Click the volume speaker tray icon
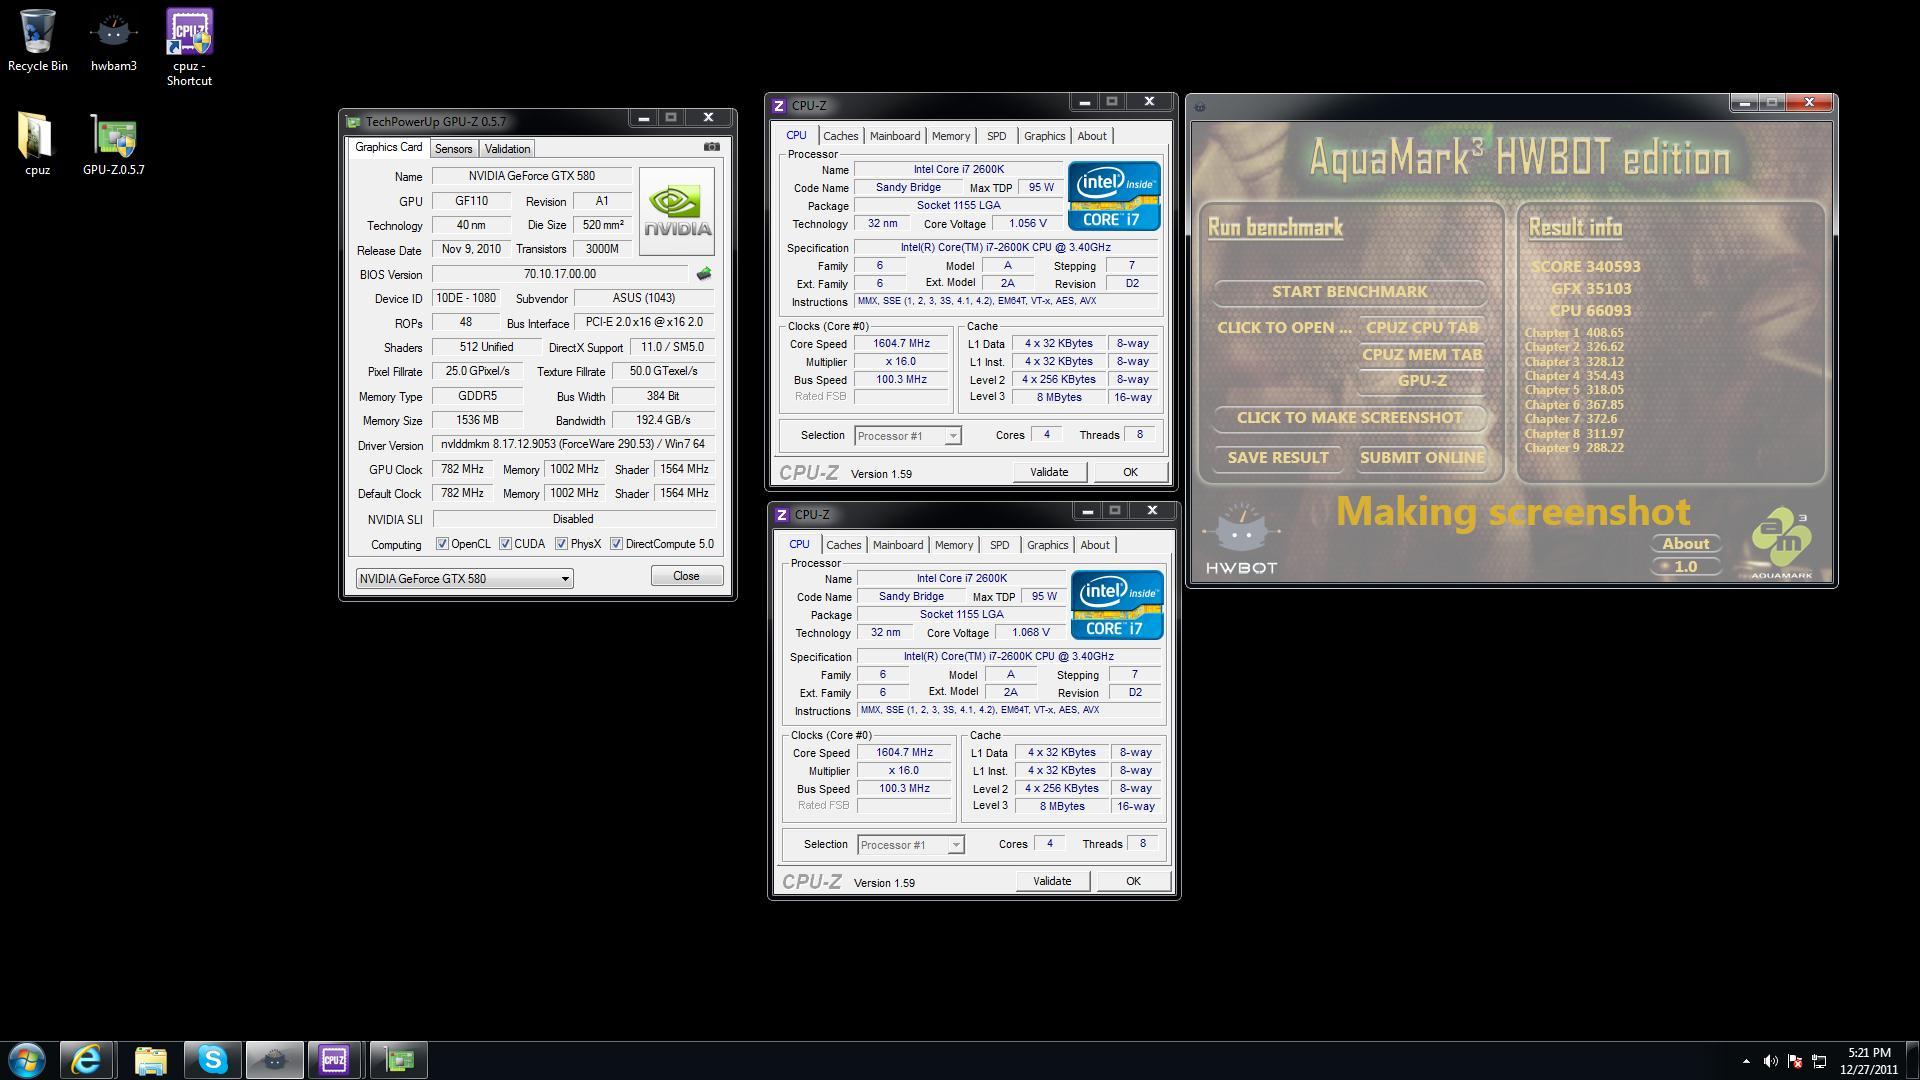This screenshot has width=1920, height=1080. [1770, 1061]
